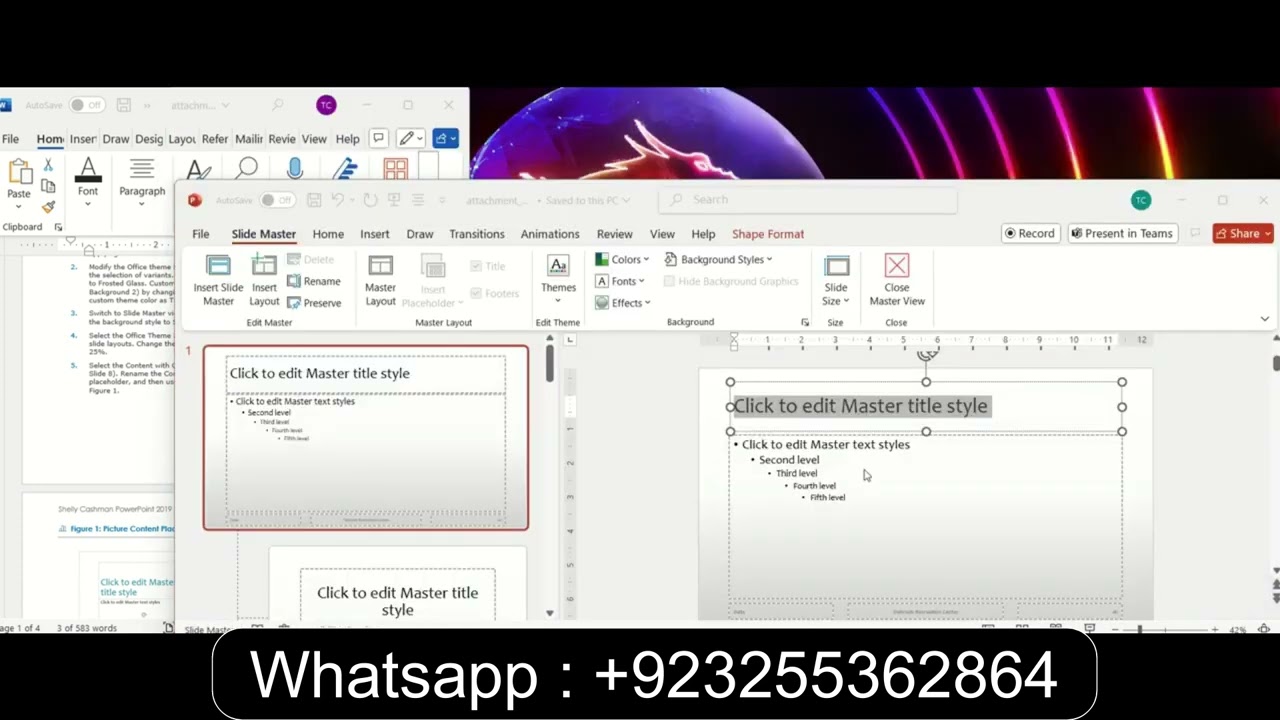1280x720 pixels.
Task: Click Present in Teams button
Action: click(1122, 233)
